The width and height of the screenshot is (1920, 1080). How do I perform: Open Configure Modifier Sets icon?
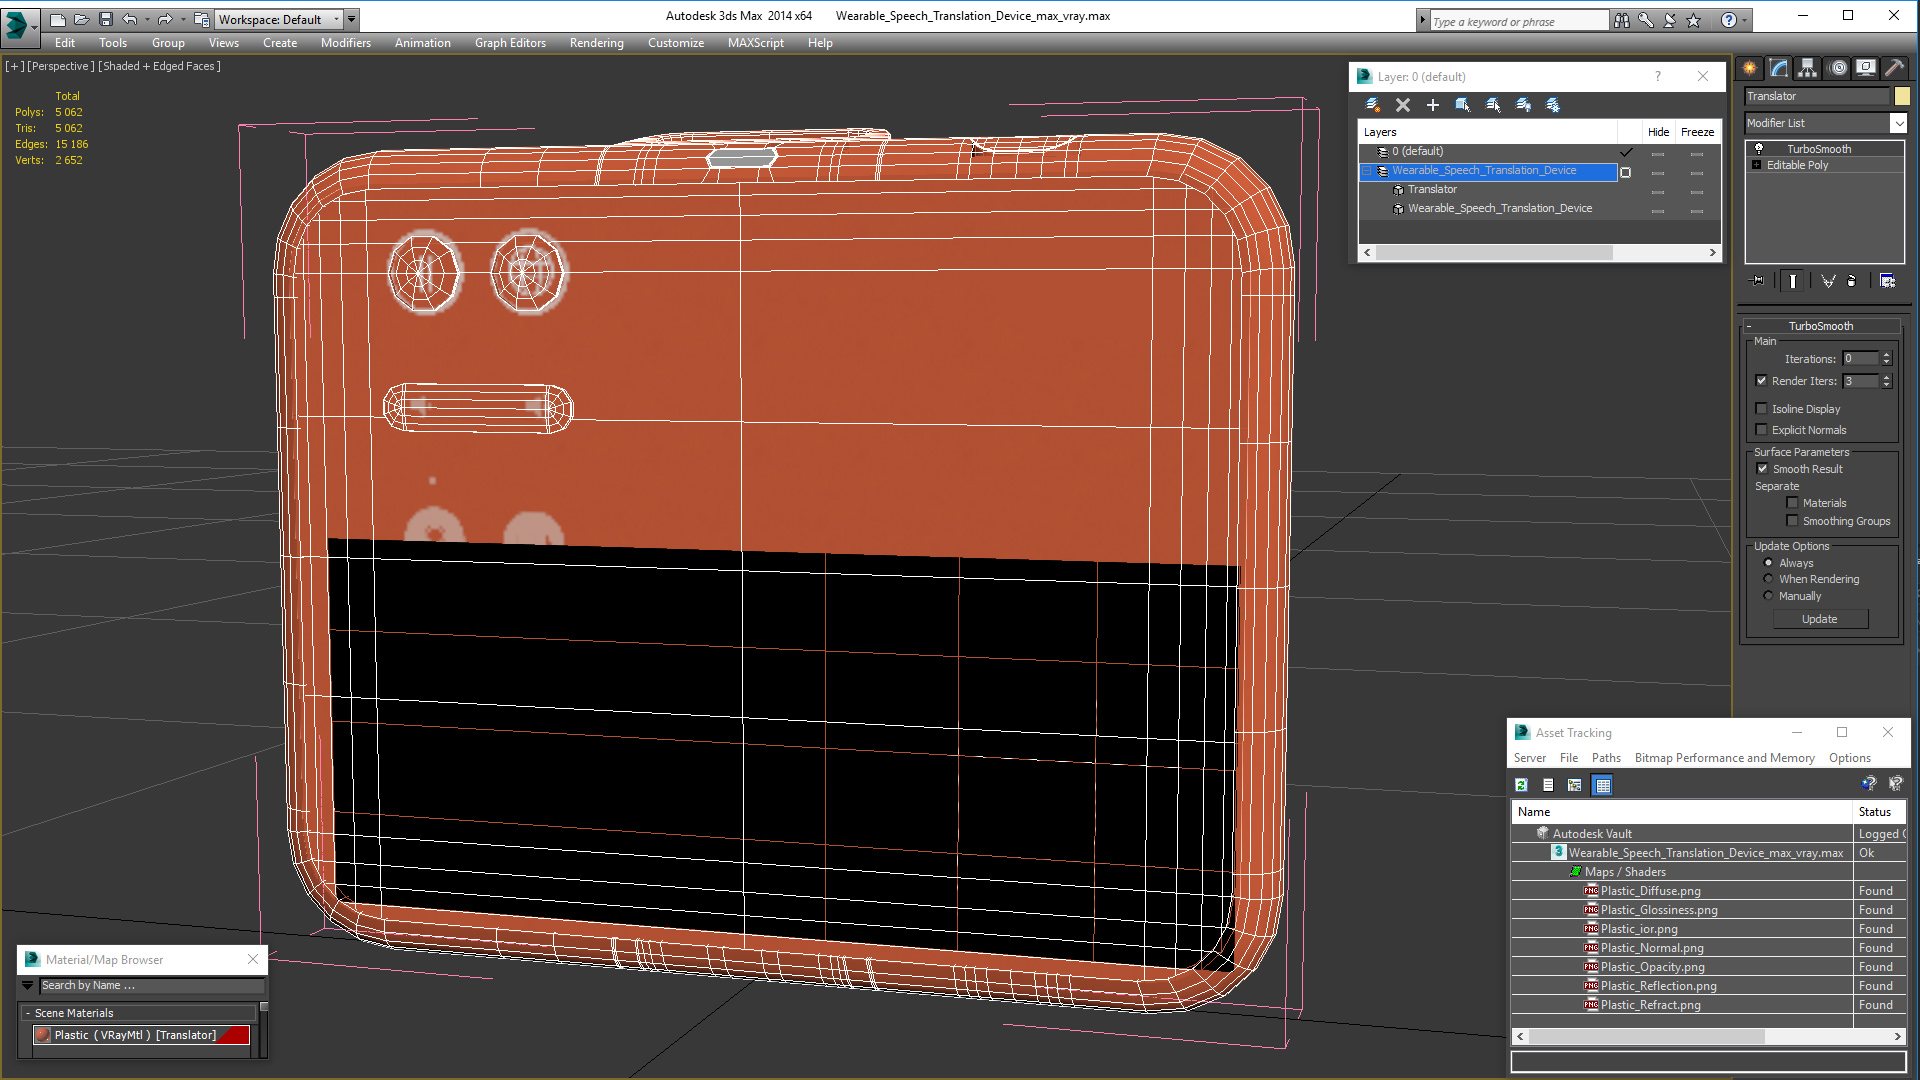(x=1887, y=281)
